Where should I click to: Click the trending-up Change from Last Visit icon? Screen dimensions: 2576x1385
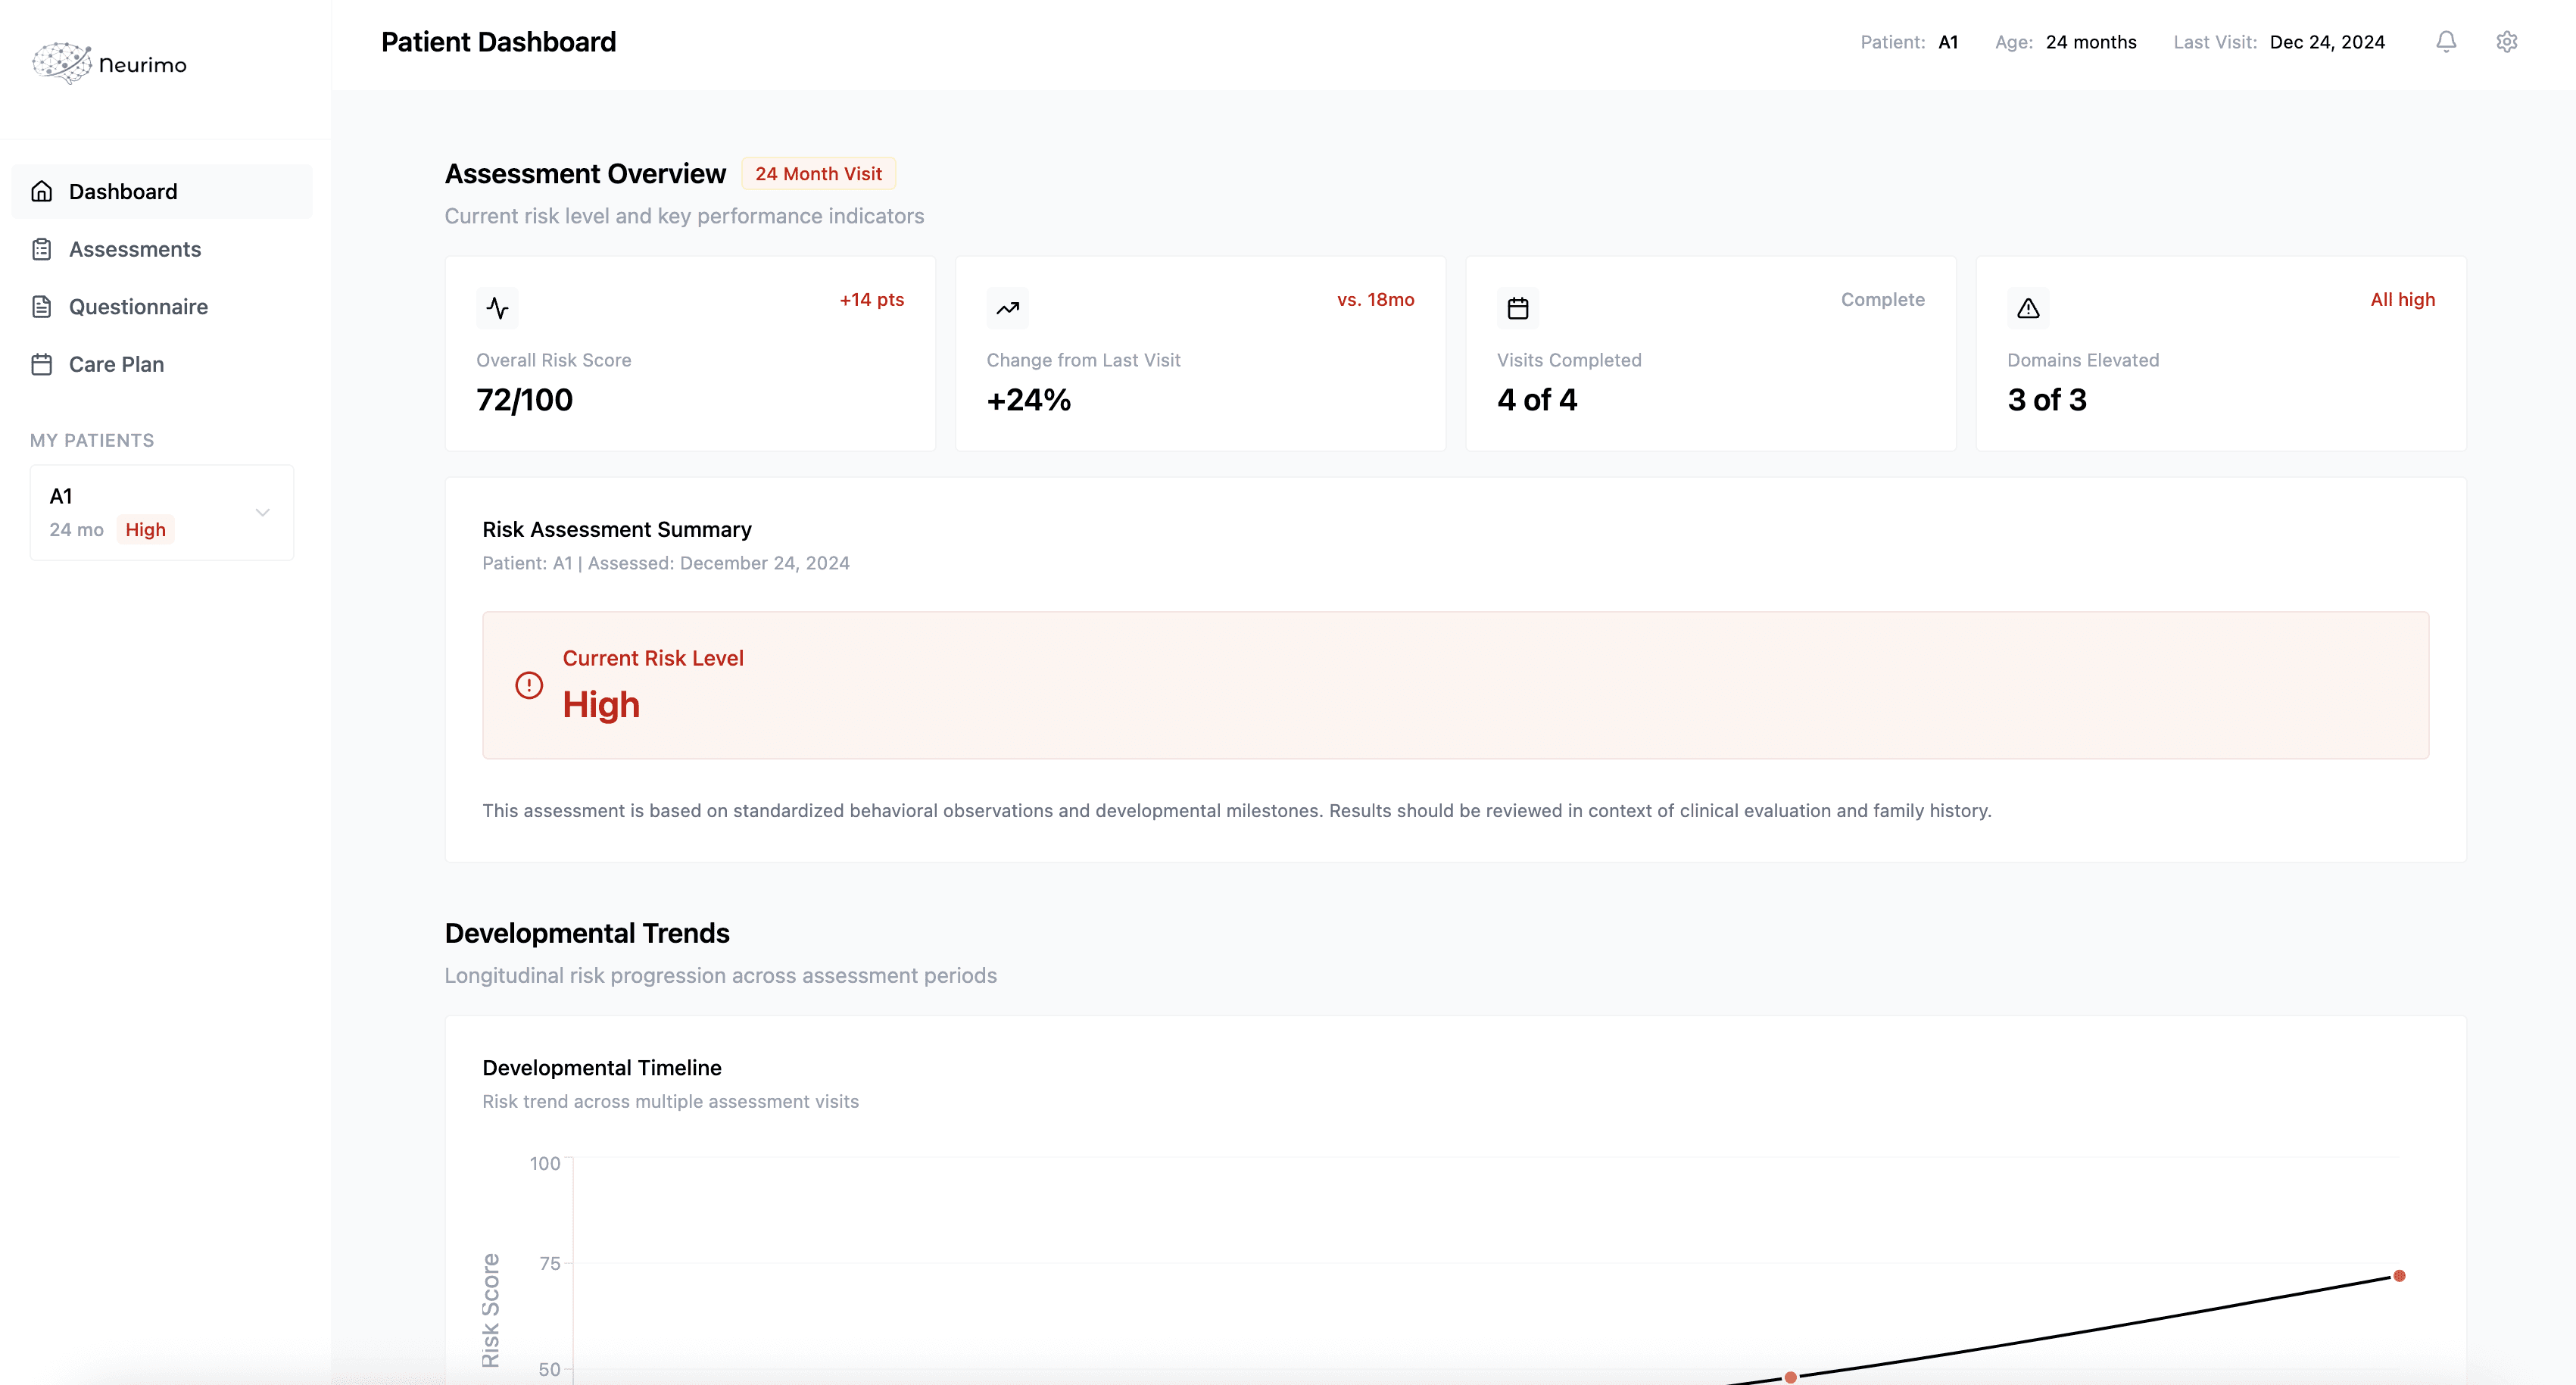point(1007,308)
